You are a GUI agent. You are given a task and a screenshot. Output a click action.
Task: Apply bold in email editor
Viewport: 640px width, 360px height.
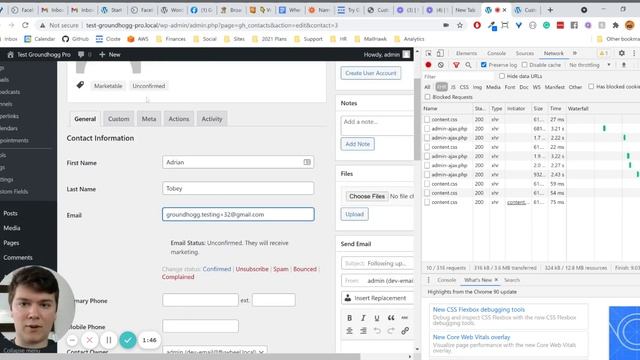[349, 318]
